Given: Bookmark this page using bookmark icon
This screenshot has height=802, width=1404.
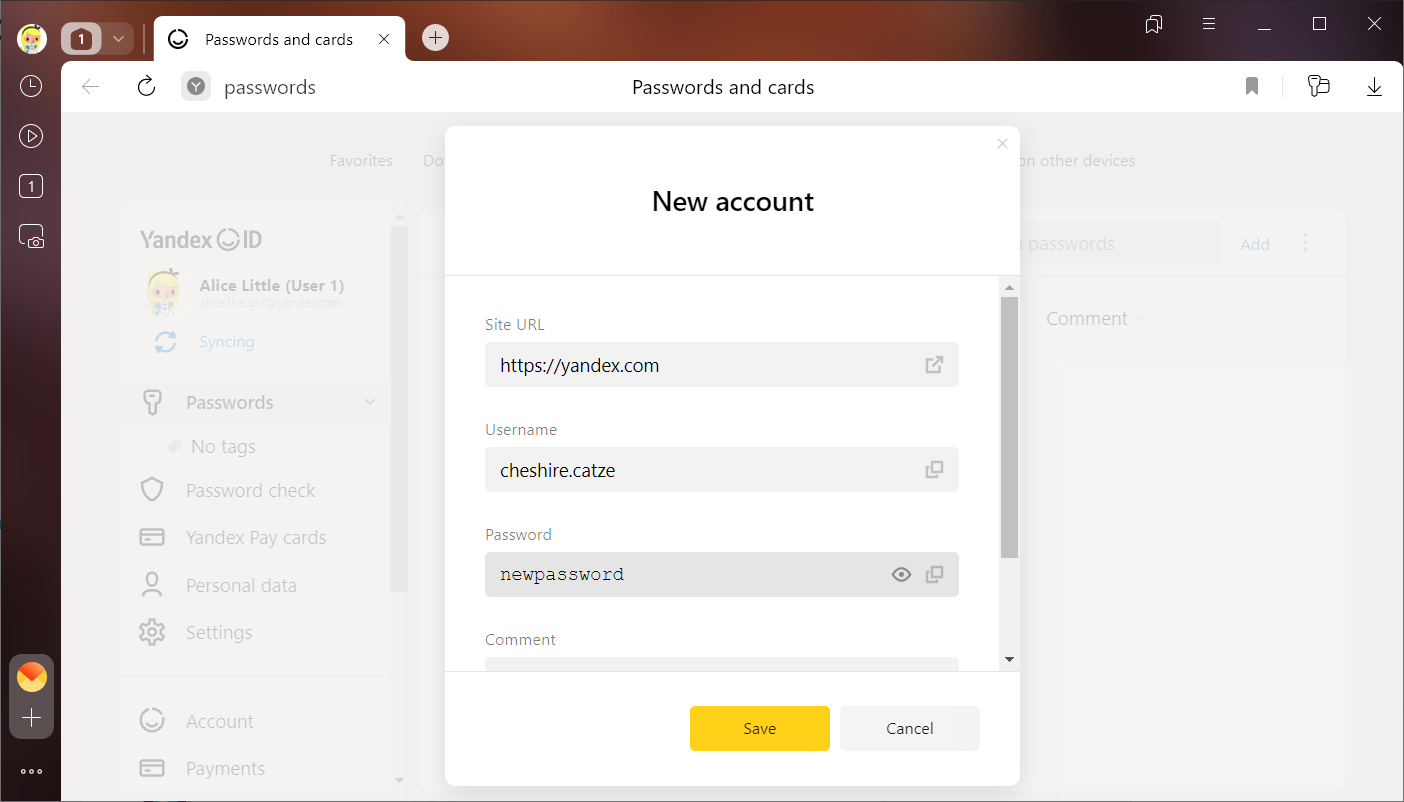Looking at the screenshot, I should click(1252, 87).
